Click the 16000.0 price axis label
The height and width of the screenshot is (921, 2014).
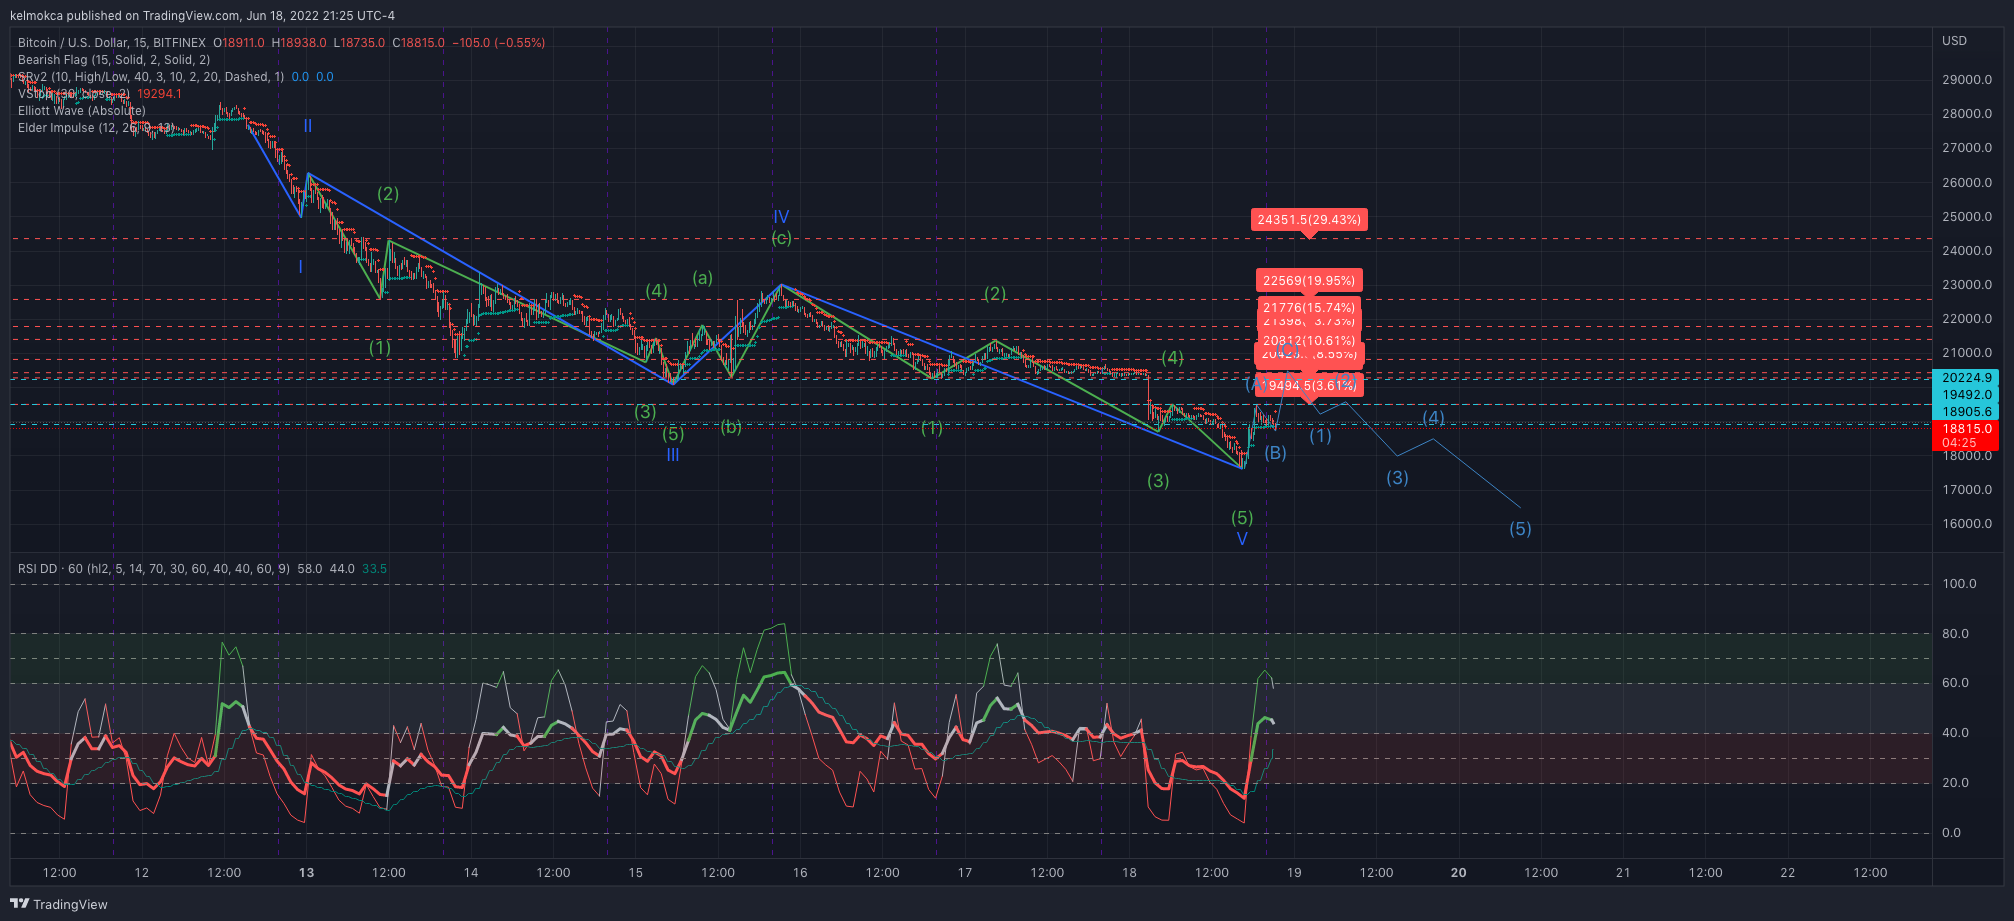tap(1967, 524)
